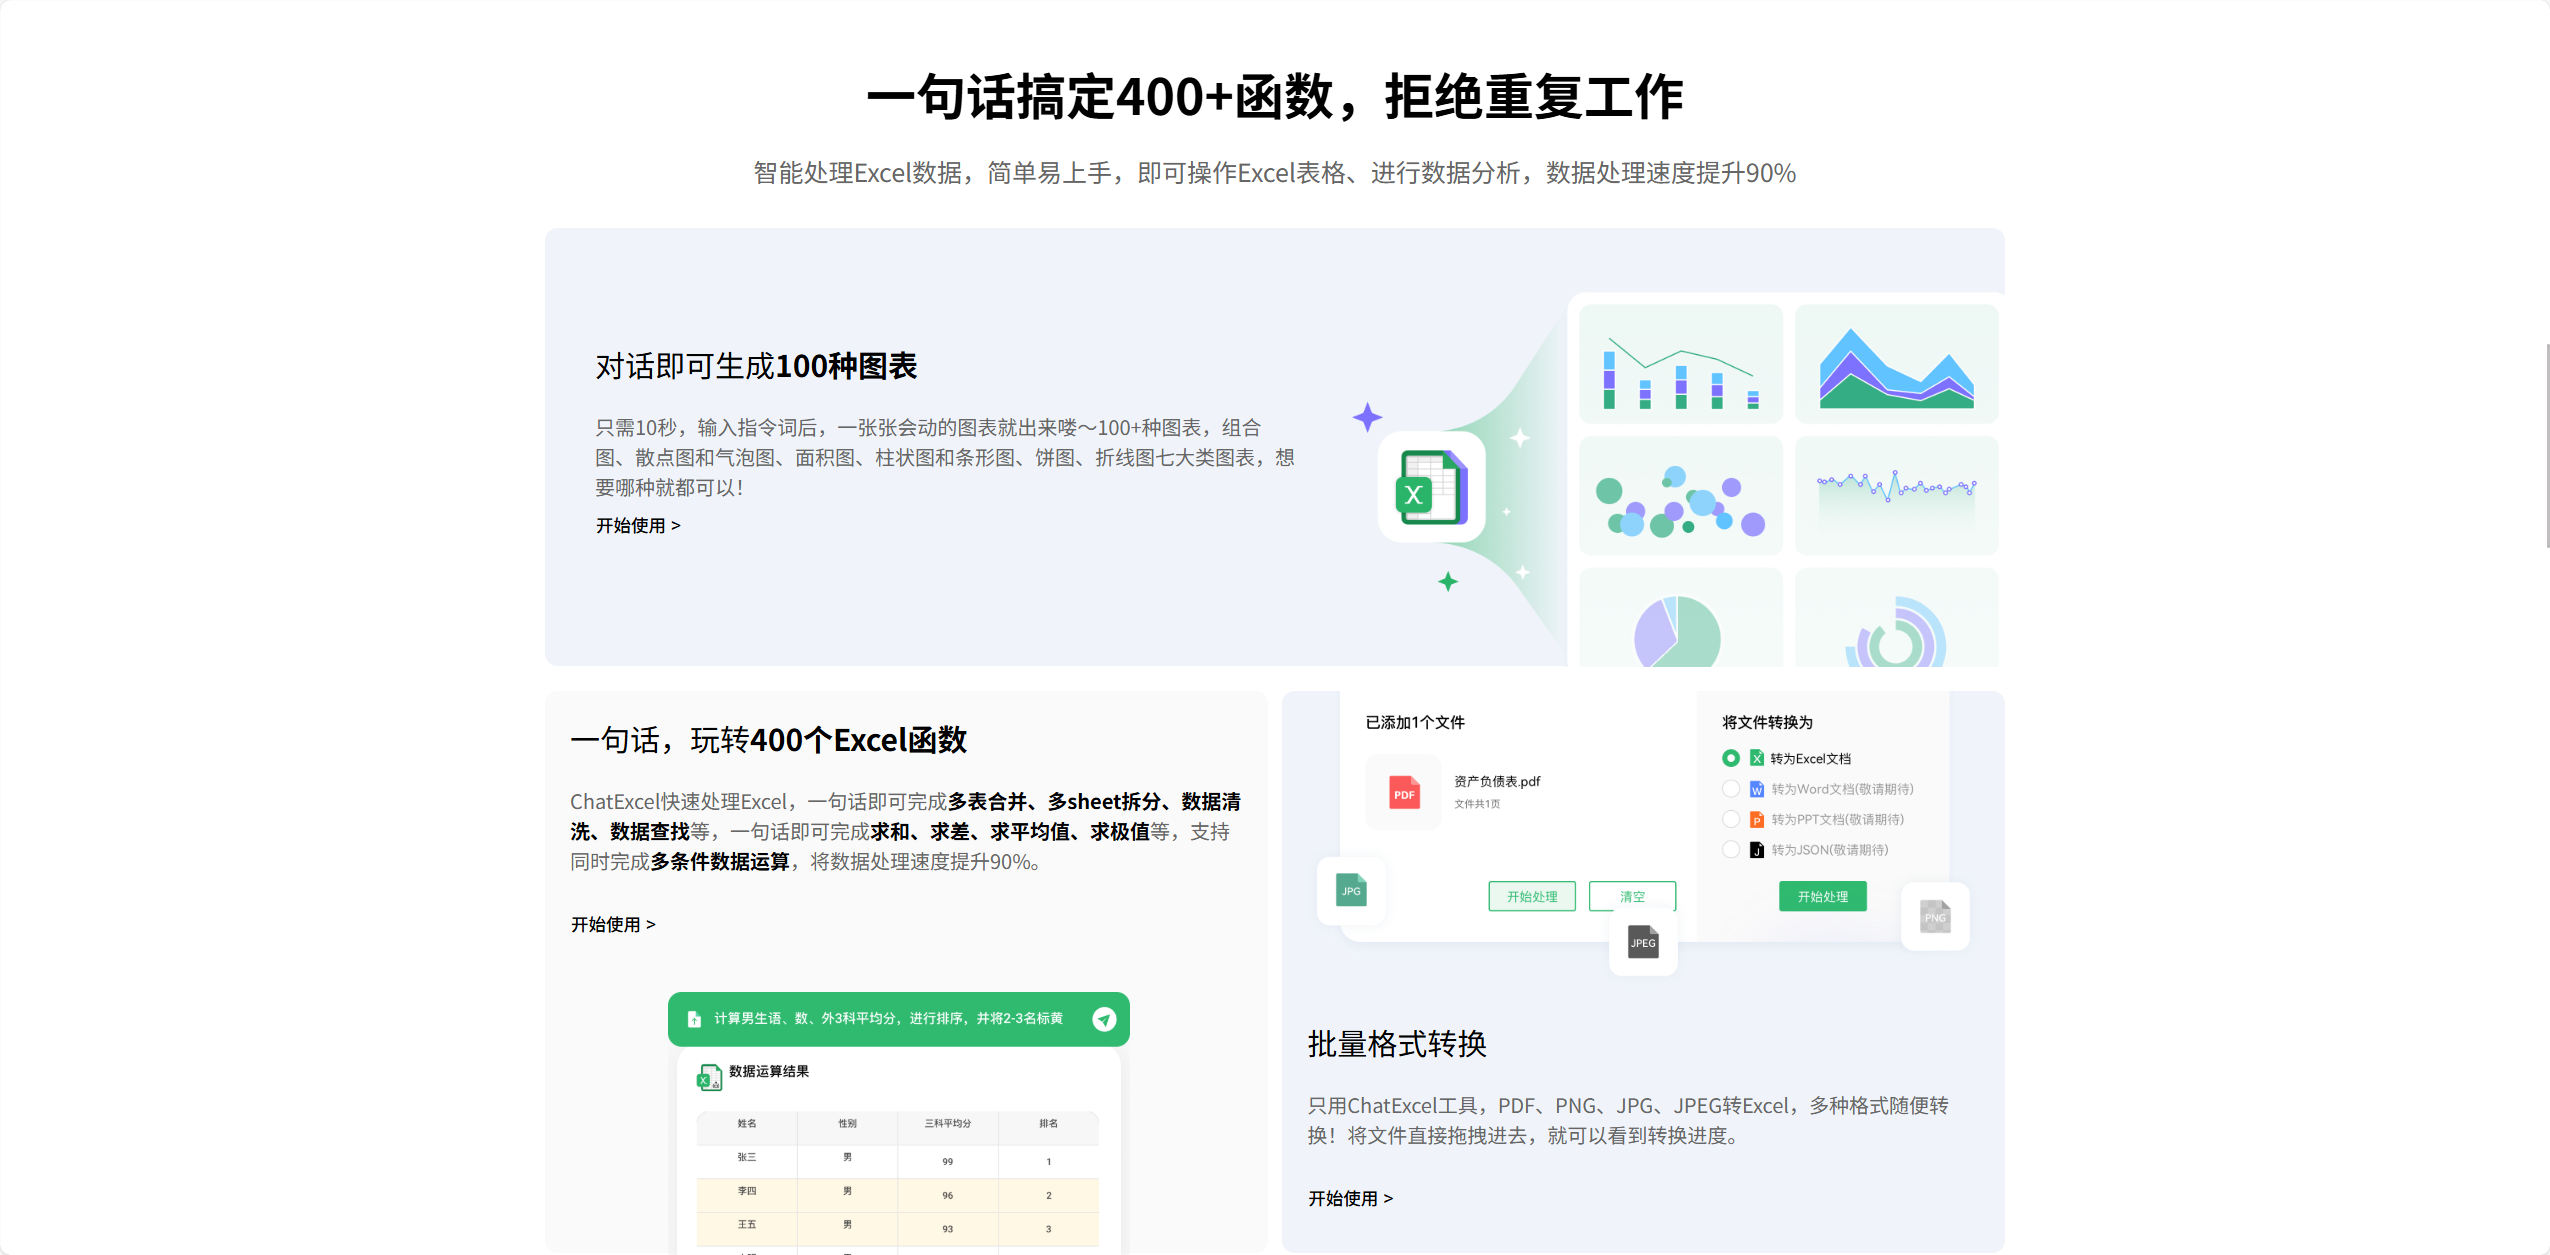Click the 王五 table cell
Screen dimensions: 2550x1255
point(747,1224)
